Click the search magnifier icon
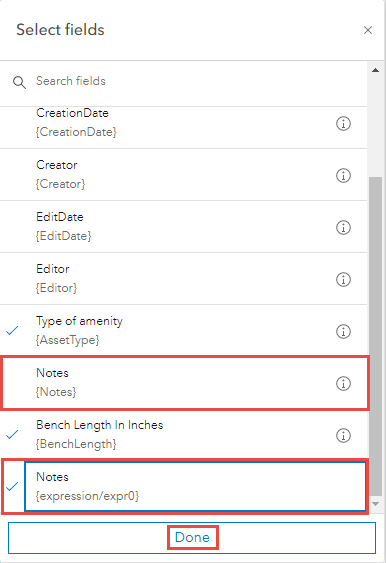Image resolution: width=386 pixels, height=563 pixels. pos(19,82)
